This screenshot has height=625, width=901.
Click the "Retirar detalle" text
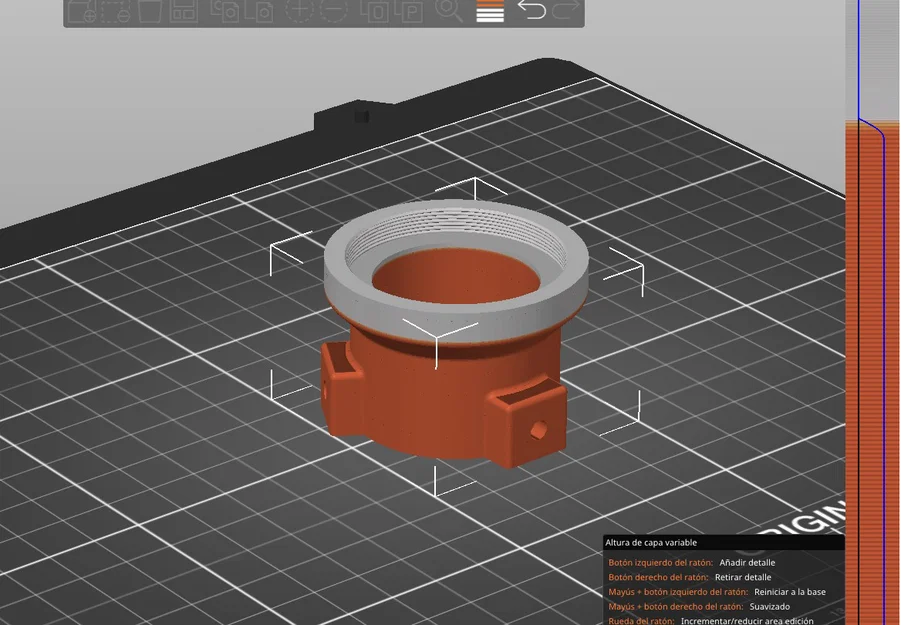coord(743,577)
